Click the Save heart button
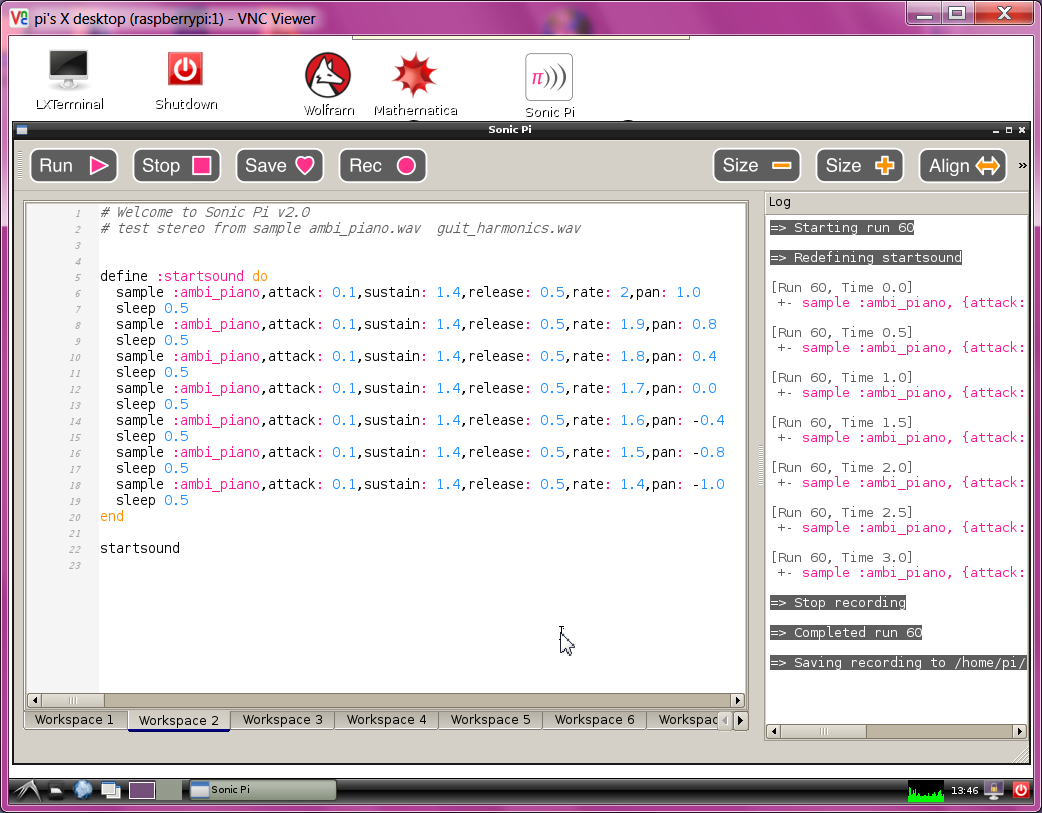This screenshot has height=813, width=1042. [280, 166]
